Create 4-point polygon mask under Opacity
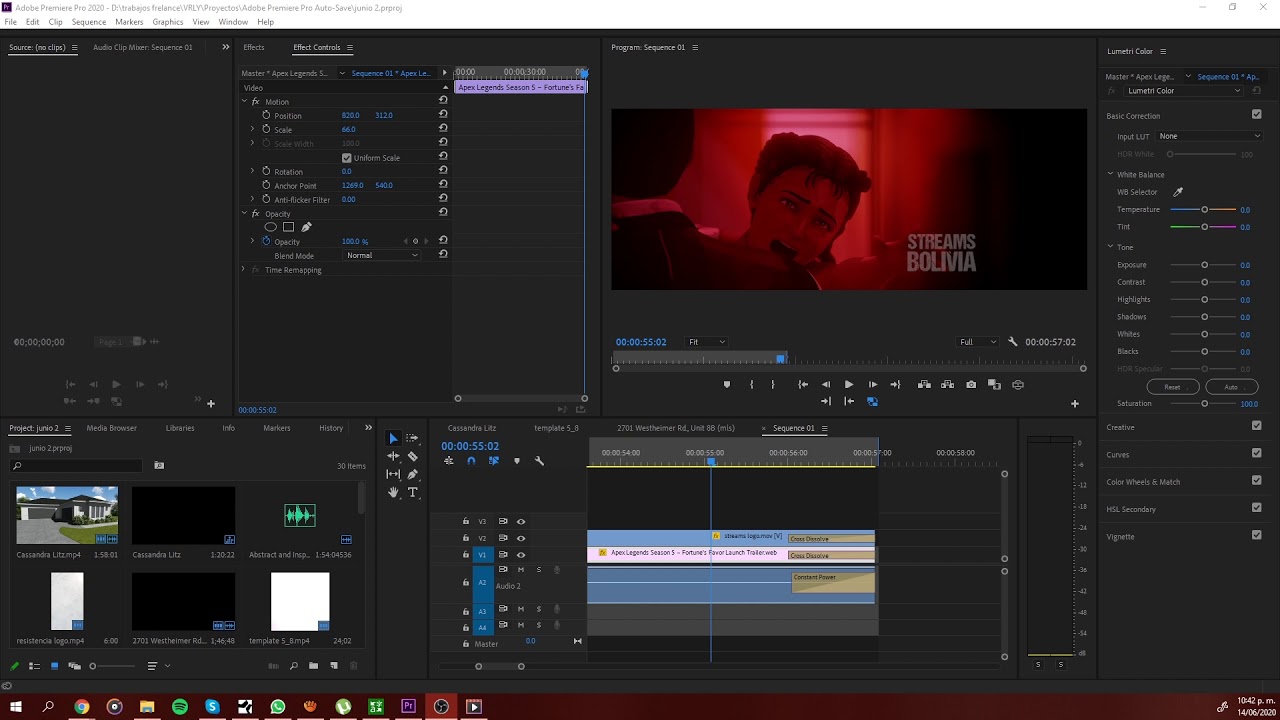 point(288,227)
